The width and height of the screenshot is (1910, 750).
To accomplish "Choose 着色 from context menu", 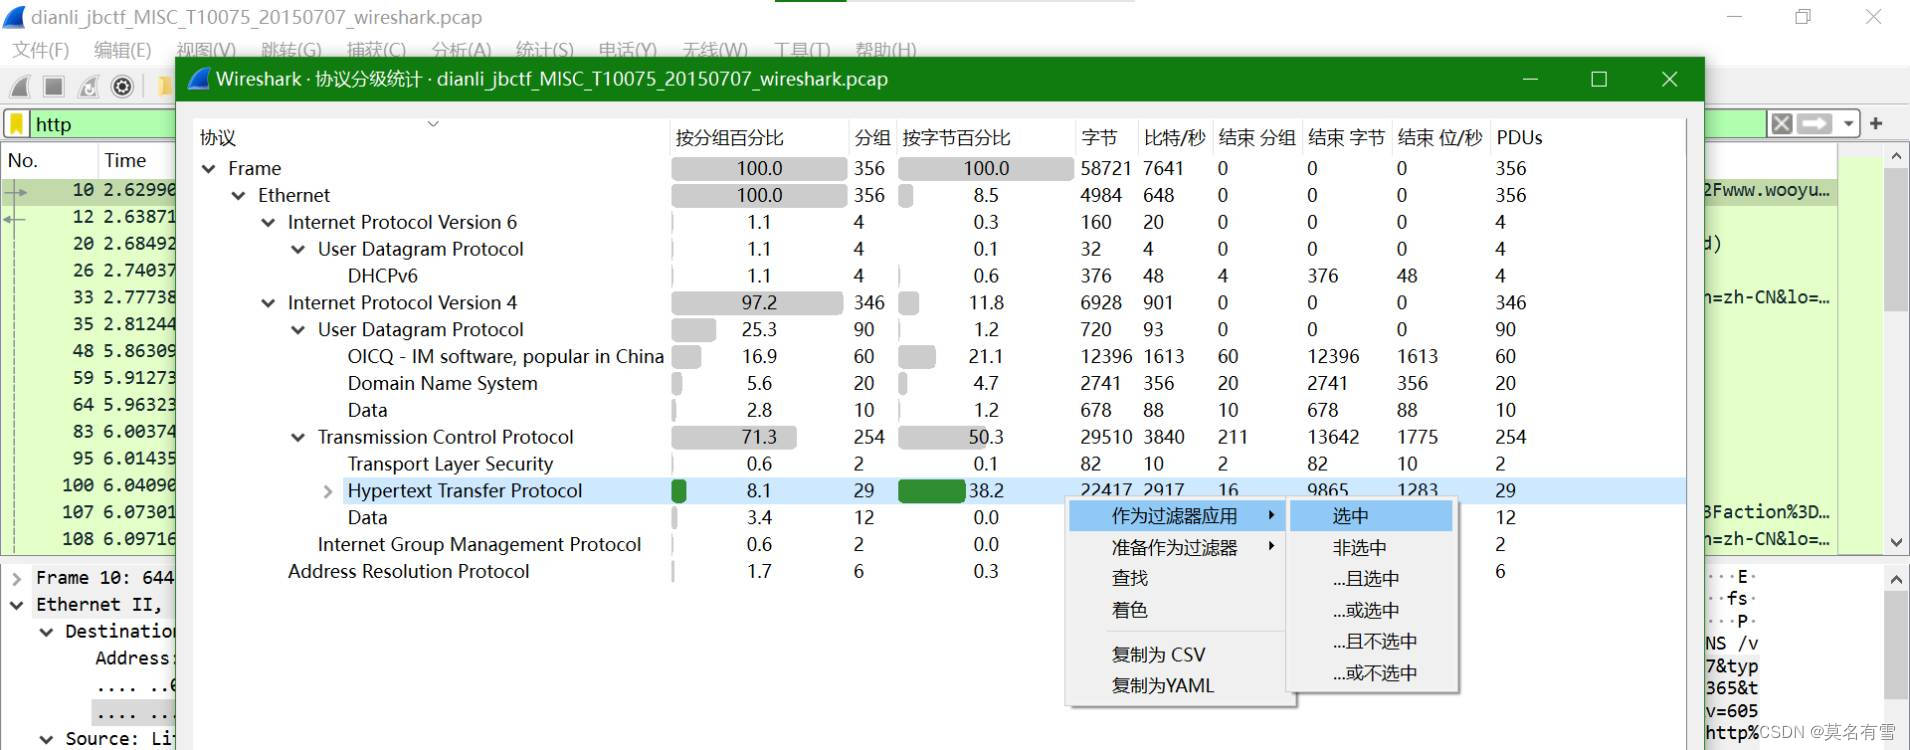I will click(1177, 609).
